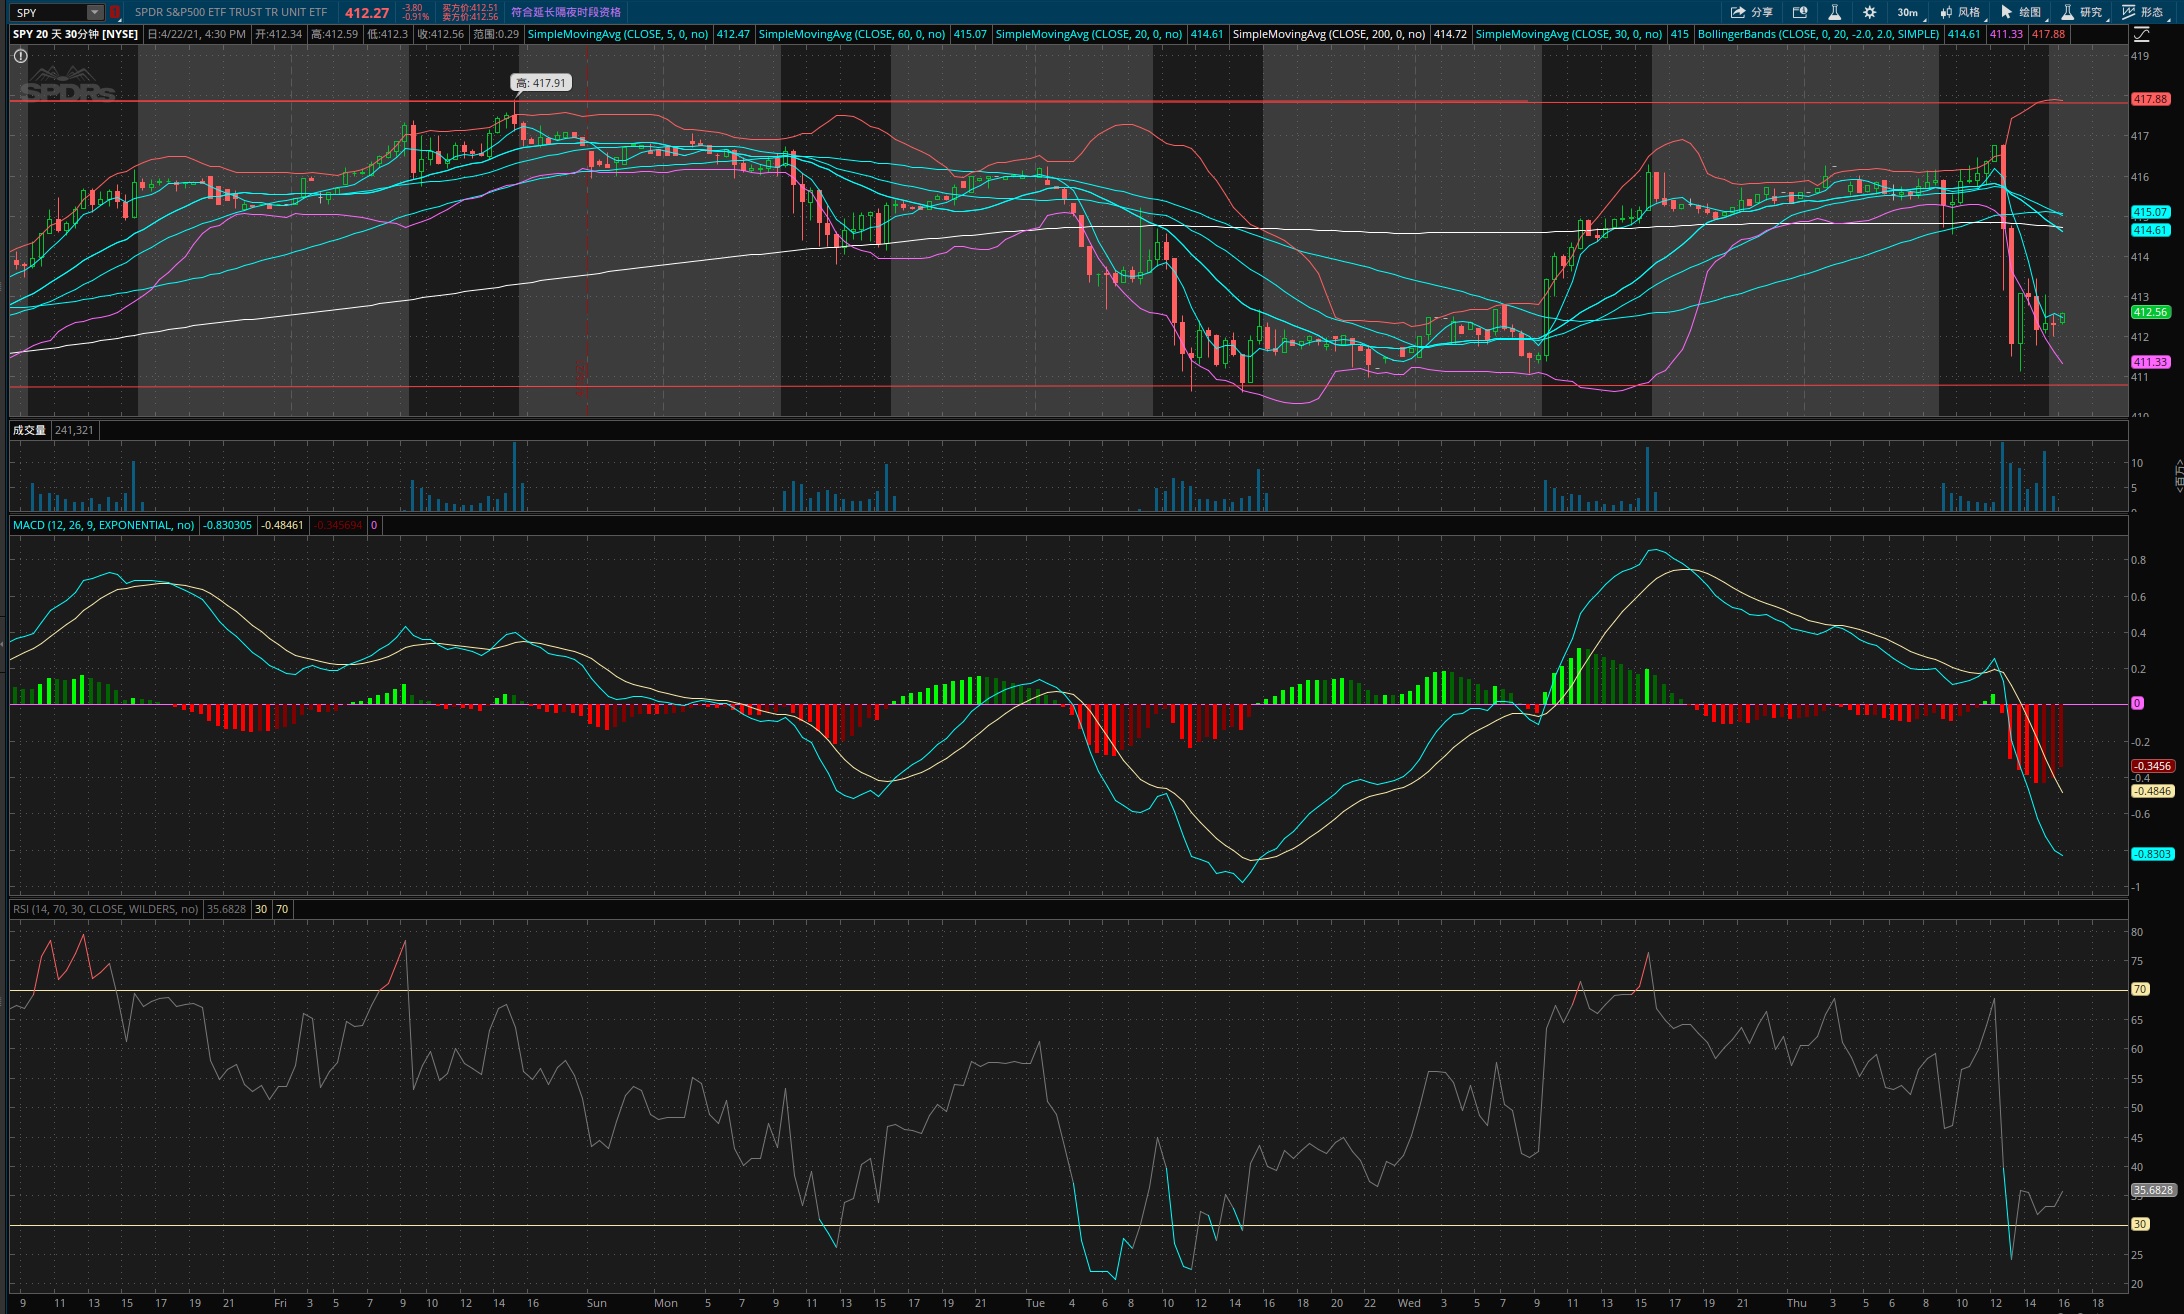
Task: Click the SPY symbol input field
Action: click(49, 12)
